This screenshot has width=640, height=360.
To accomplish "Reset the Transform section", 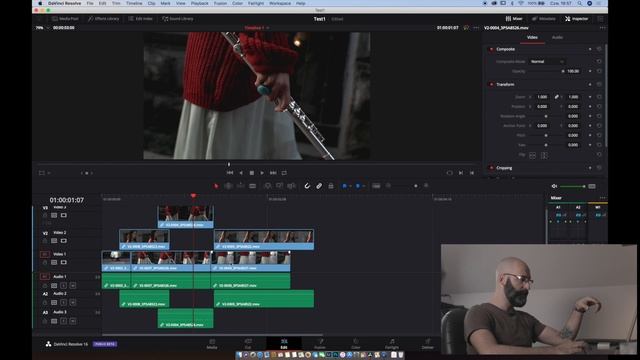I will click(599, 84).
